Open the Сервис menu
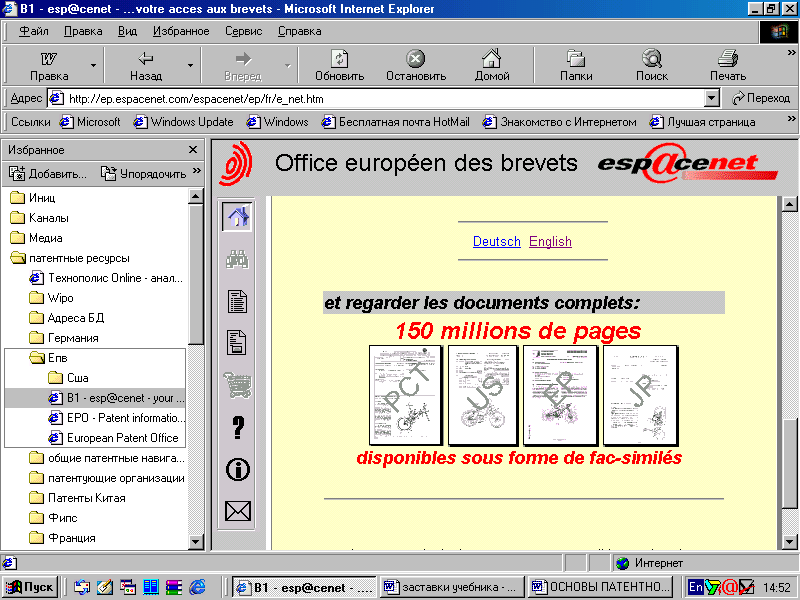 [243, 31]
